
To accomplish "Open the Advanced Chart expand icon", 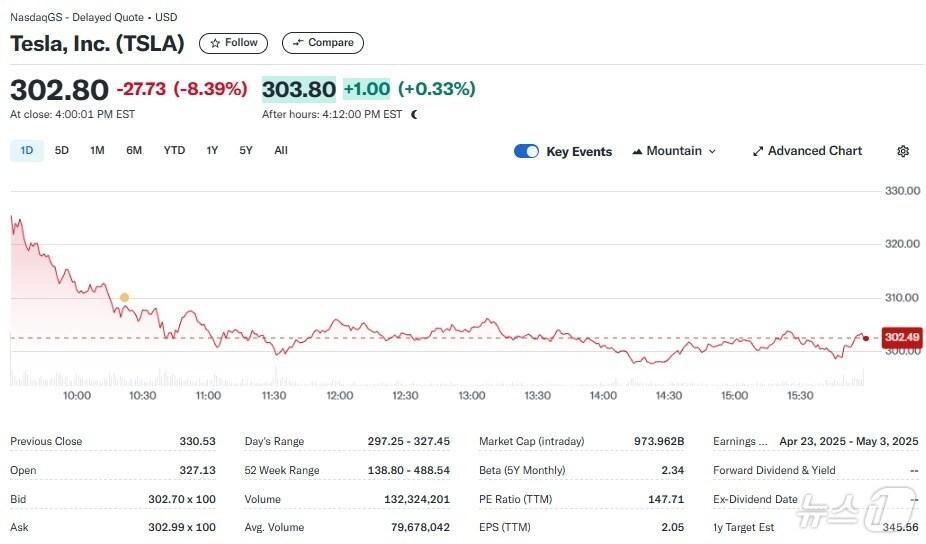I will tap(758, 152).
